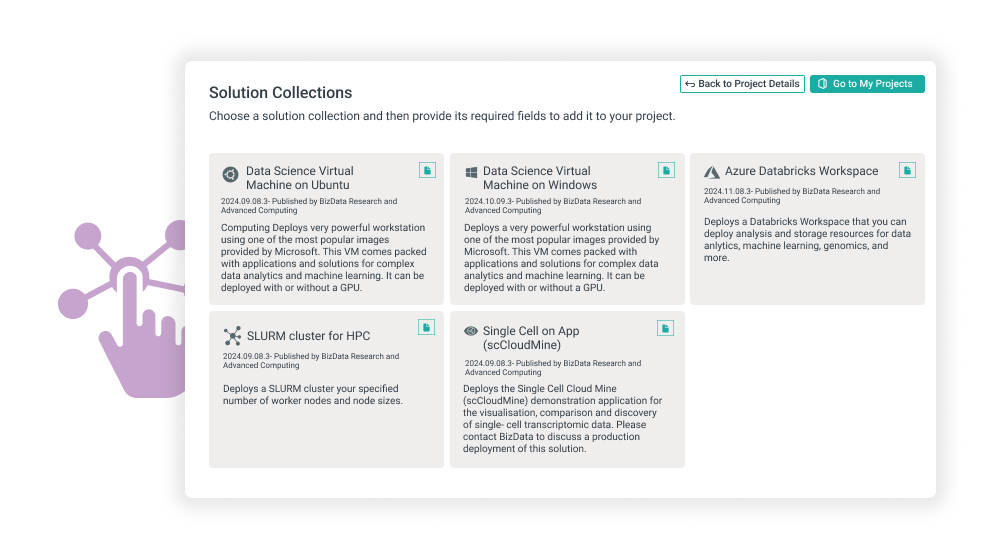
Task: Click the Azure Databricks logo icon
Action: (x=711, y=172)
